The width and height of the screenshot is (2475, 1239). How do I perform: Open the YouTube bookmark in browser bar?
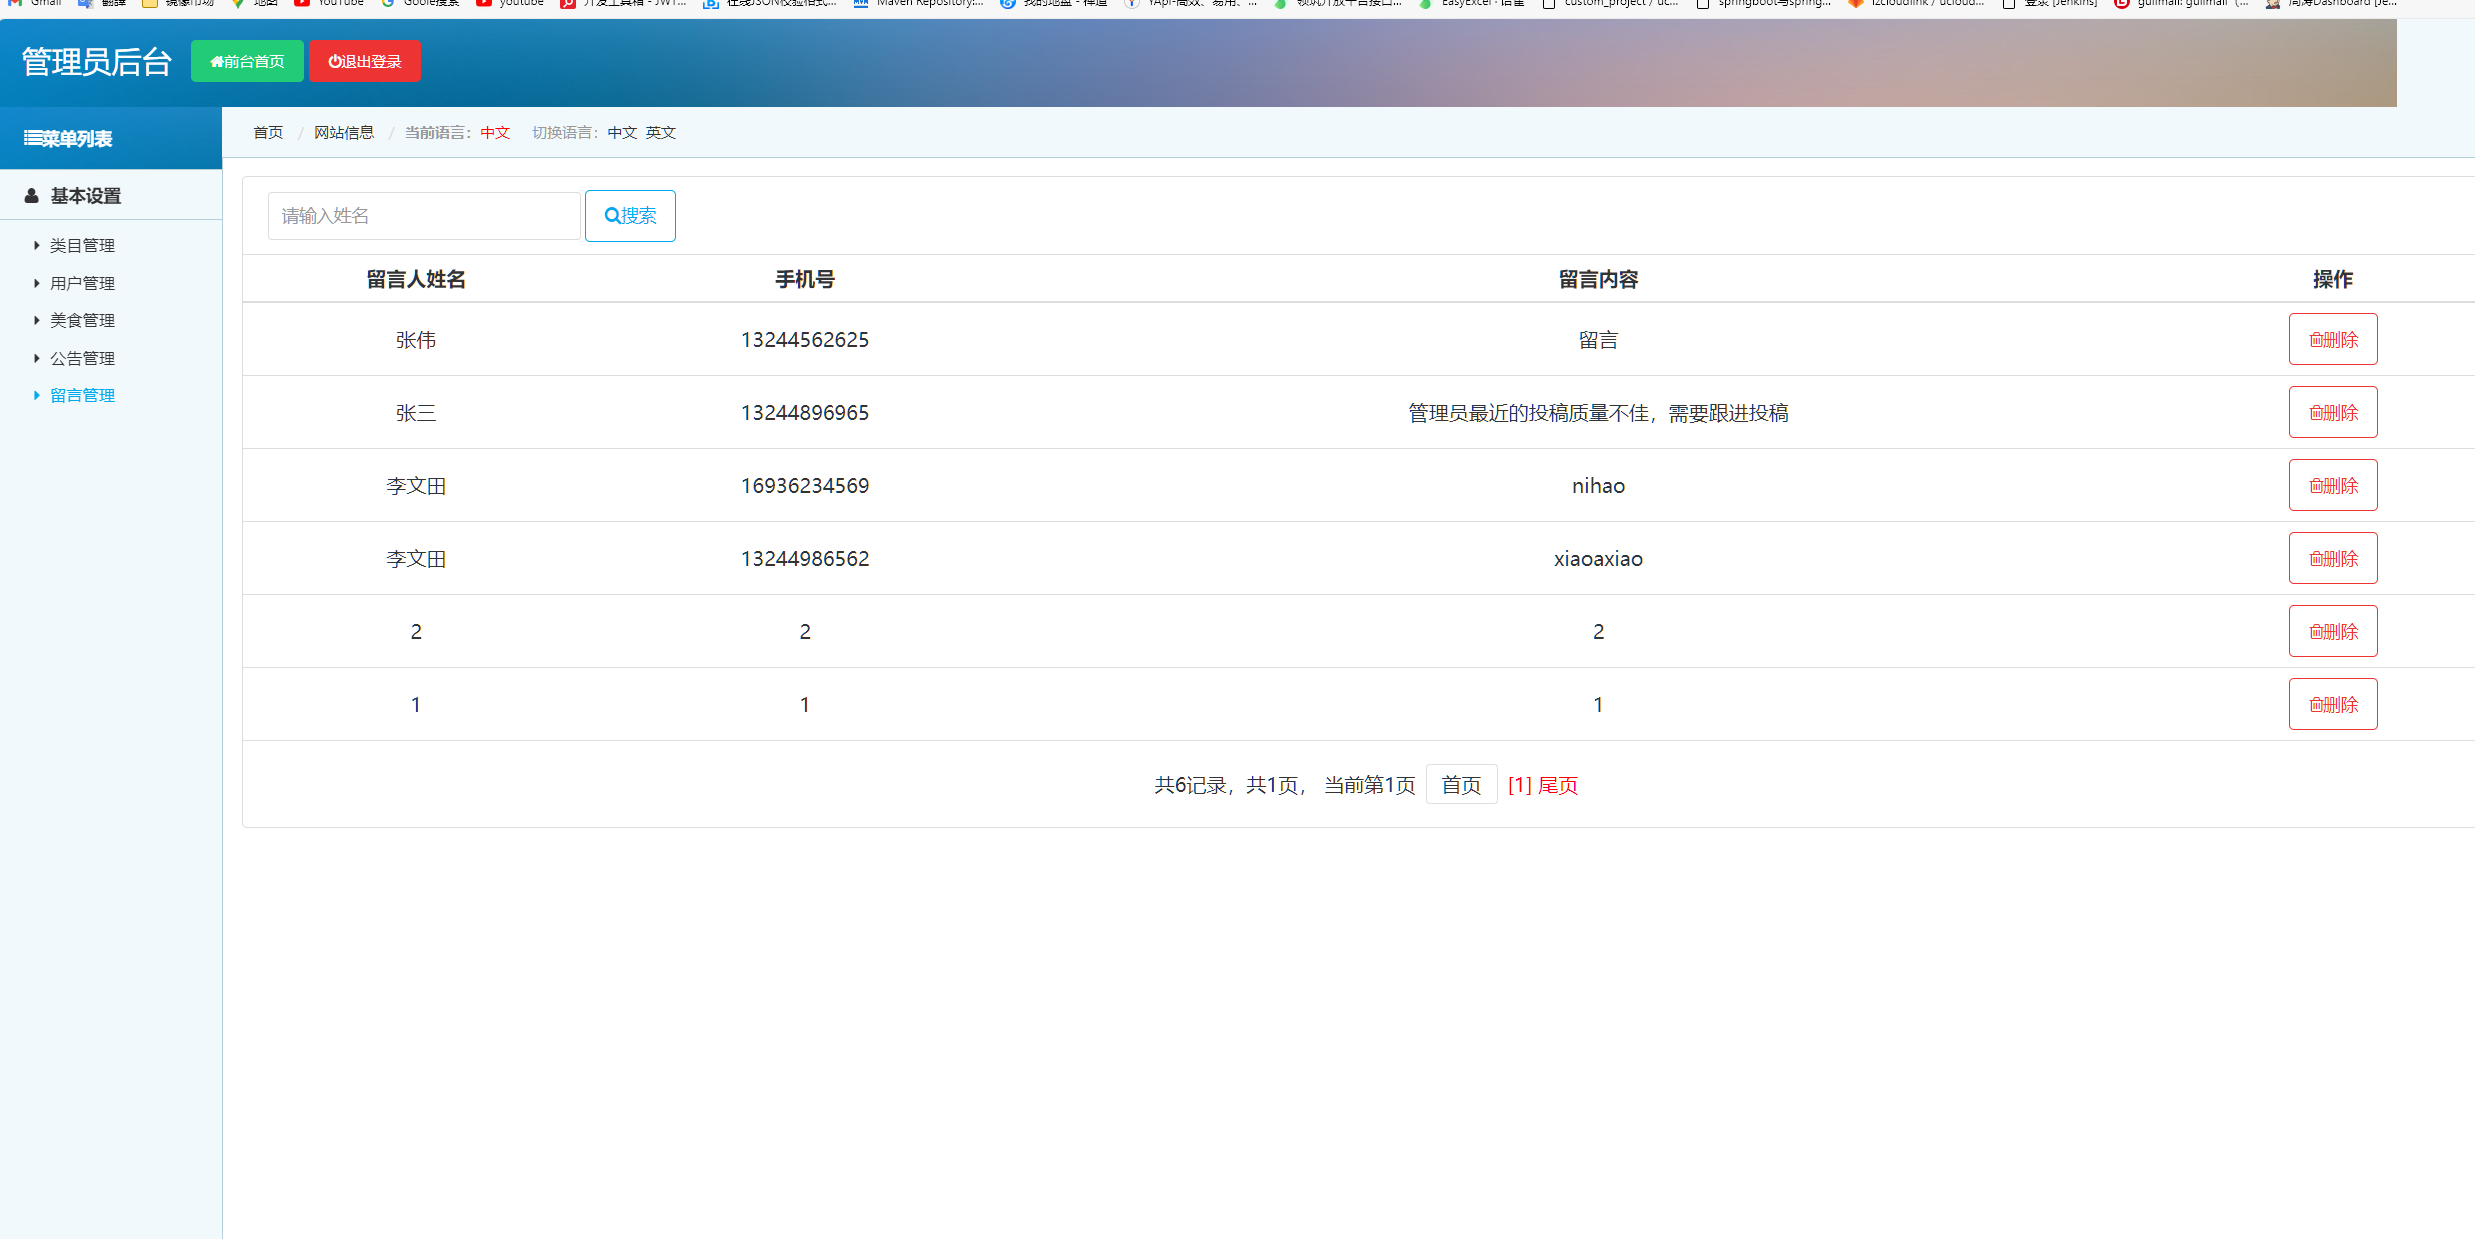[329, 4]
